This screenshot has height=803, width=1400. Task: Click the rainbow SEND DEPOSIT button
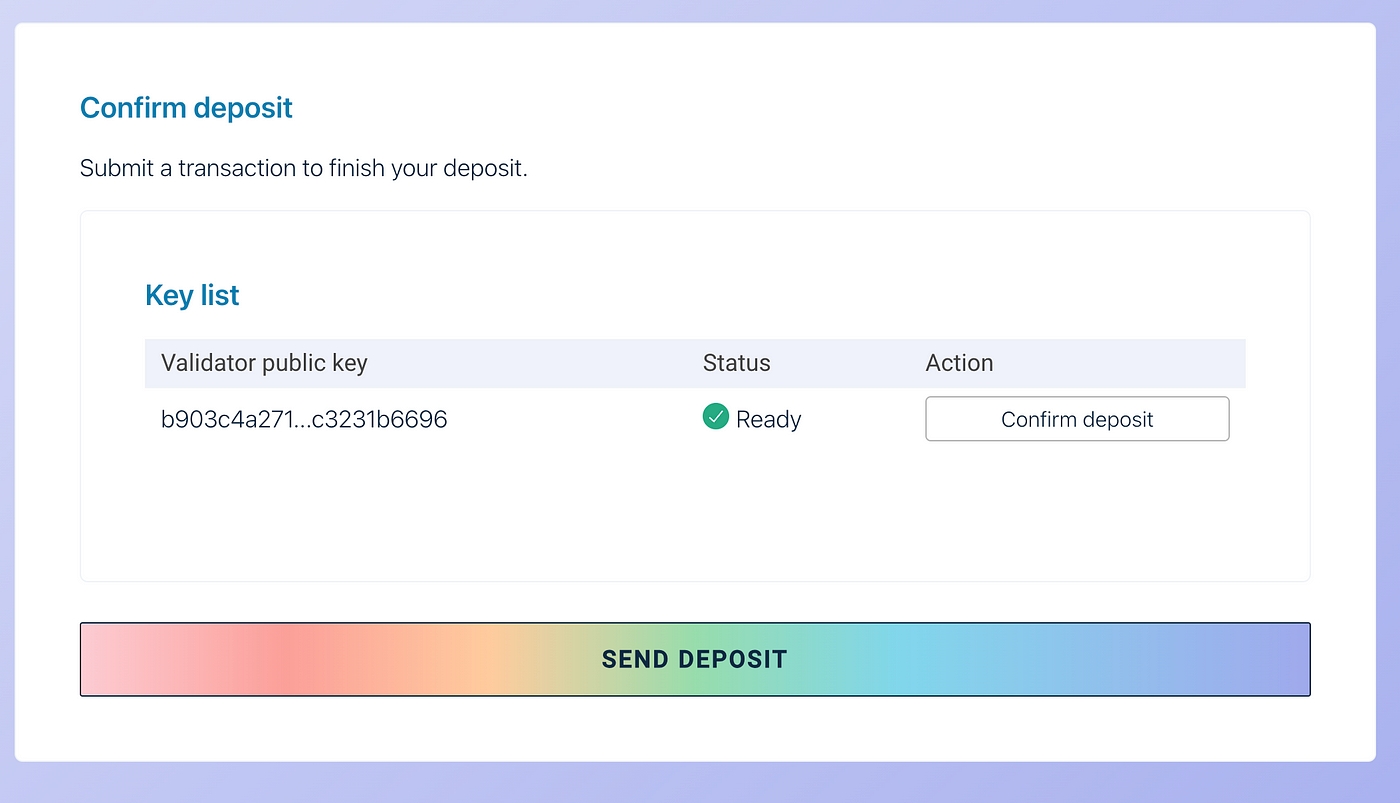(694, 659)
